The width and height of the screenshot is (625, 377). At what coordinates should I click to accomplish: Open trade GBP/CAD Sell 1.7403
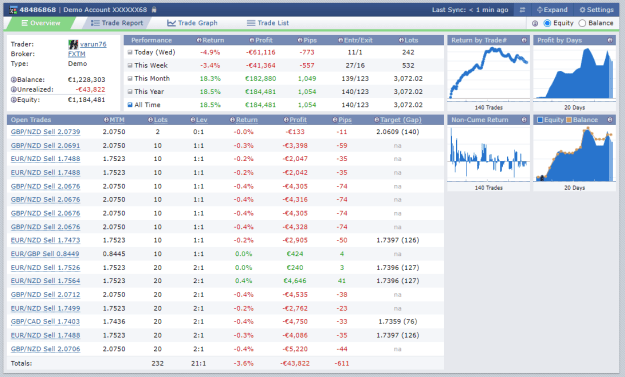click(45, 322)
